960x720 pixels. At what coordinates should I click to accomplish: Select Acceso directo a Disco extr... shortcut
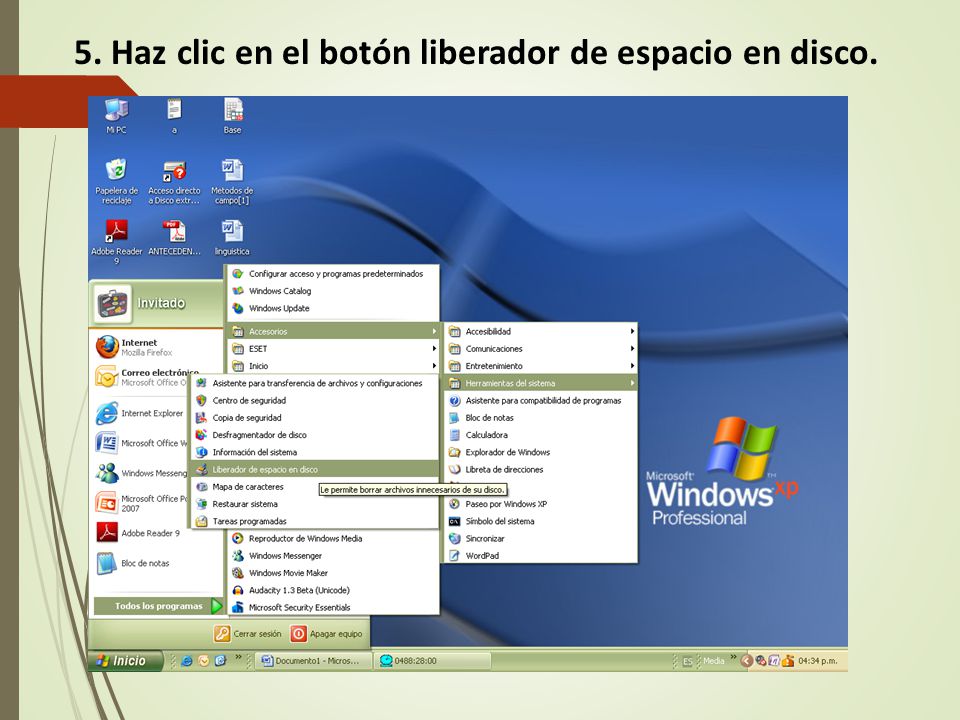[x=174, y=181]
